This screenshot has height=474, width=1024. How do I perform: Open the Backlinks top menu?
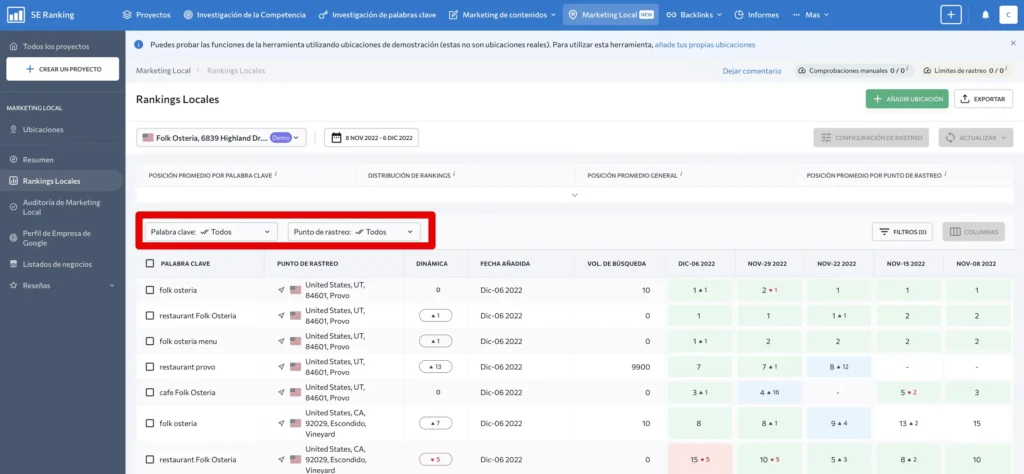point(694,14)
